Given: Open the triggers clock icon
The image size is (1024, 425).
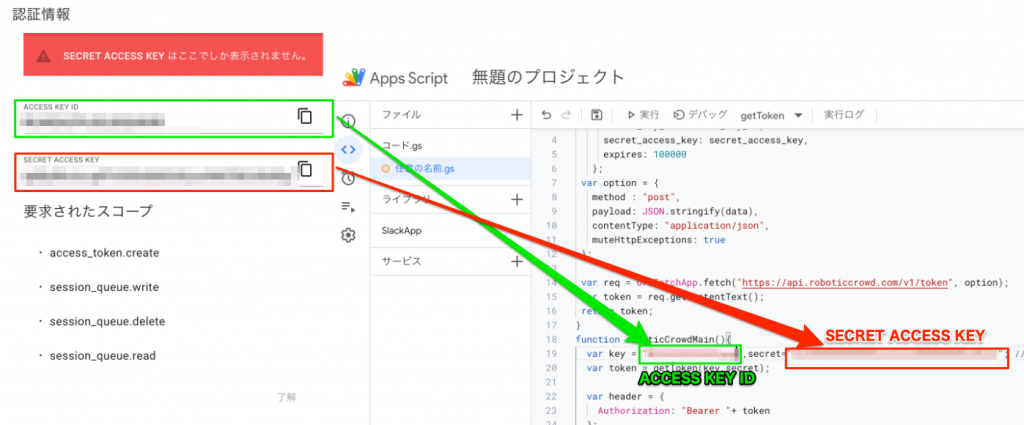Looking at the screenshot, I should click(349, 178).
